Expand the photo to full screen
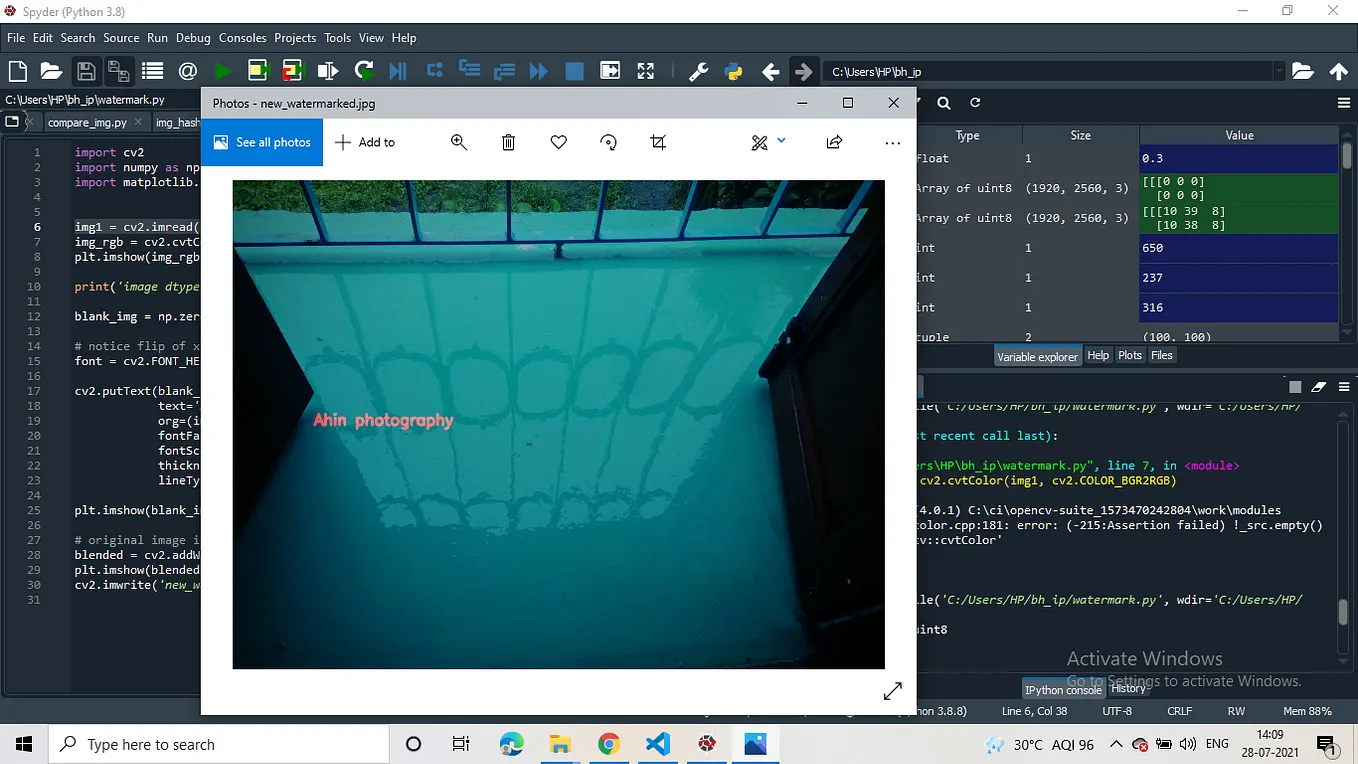The height and width of the screenshot is (764, 1358). [x=892, y=690]
